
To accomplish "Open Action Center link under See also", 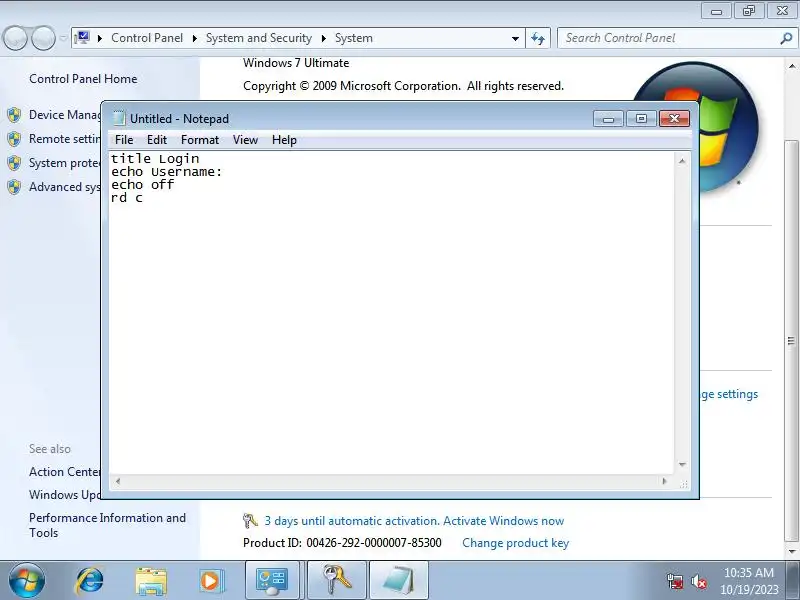I will [x=65, y=472].
